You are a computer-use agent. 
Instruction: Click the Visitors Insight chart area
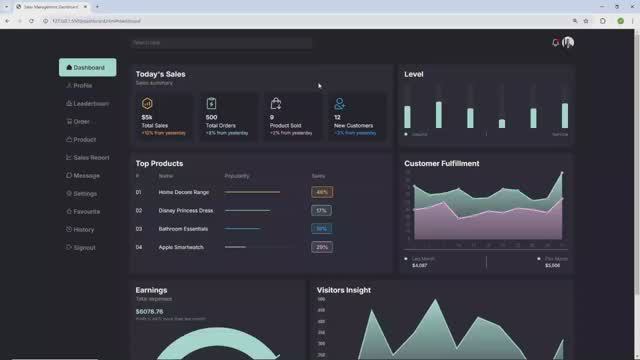click(441, 329)
